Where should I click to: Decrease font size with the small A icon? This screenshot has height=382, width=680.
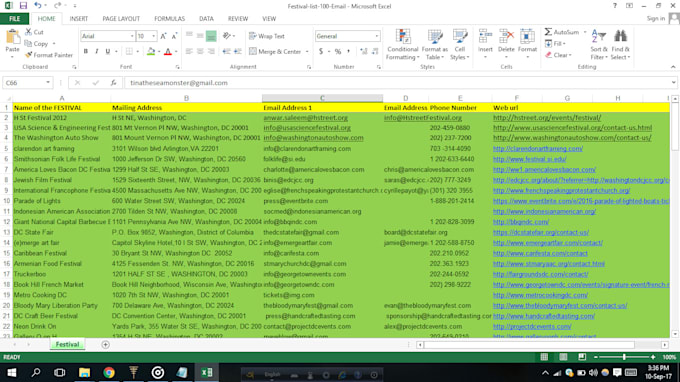coord(174,36)
